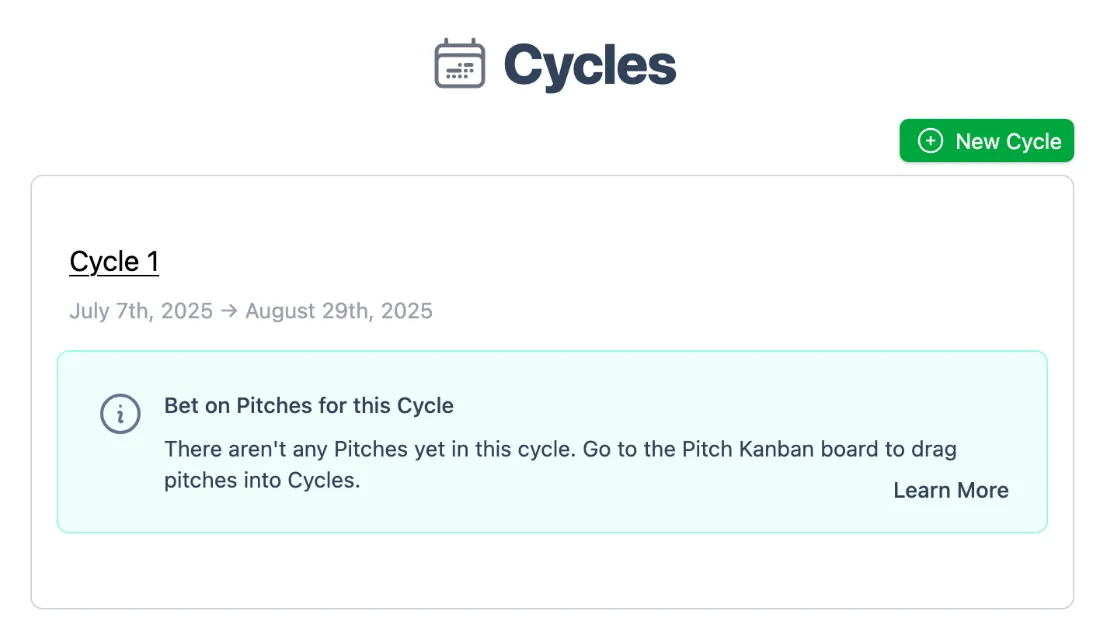Follow the Learn More link
The height and width of the screenshot is (632, 1100).
(951, 490)
